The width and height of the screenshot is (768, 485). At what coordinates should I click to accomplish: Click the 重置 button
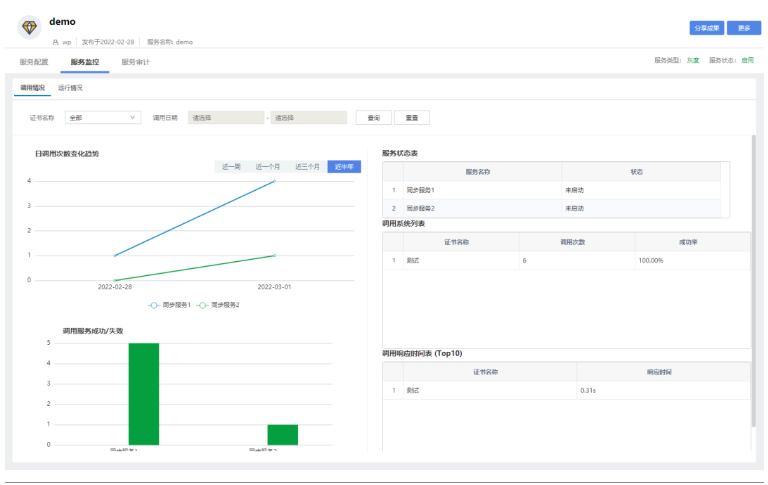tap(411, 117)
